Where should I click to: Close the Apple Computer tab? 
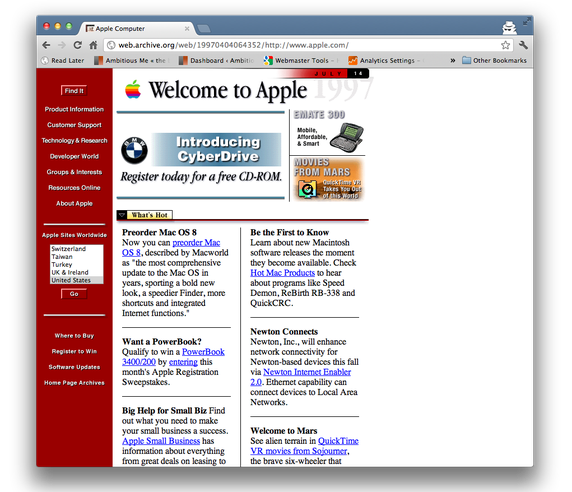coord(187,28)
